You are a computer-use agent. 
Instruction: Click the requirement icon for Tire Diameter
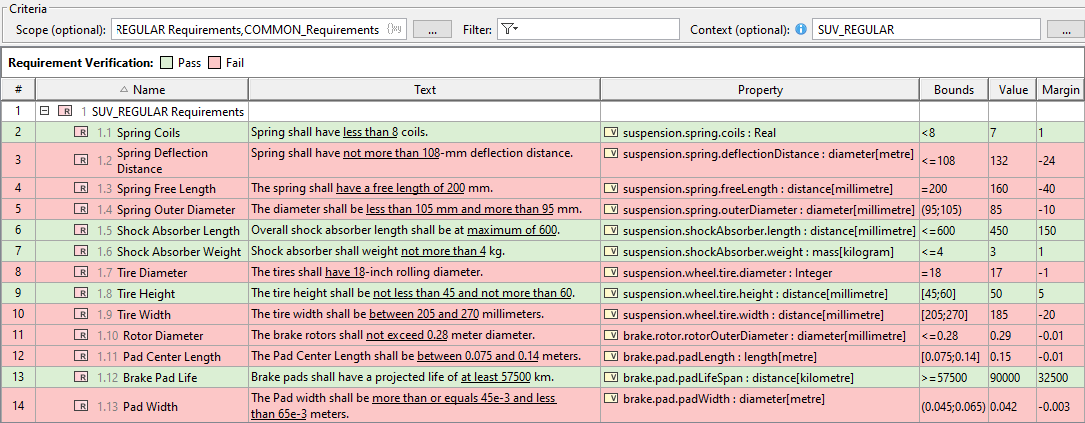81,272
